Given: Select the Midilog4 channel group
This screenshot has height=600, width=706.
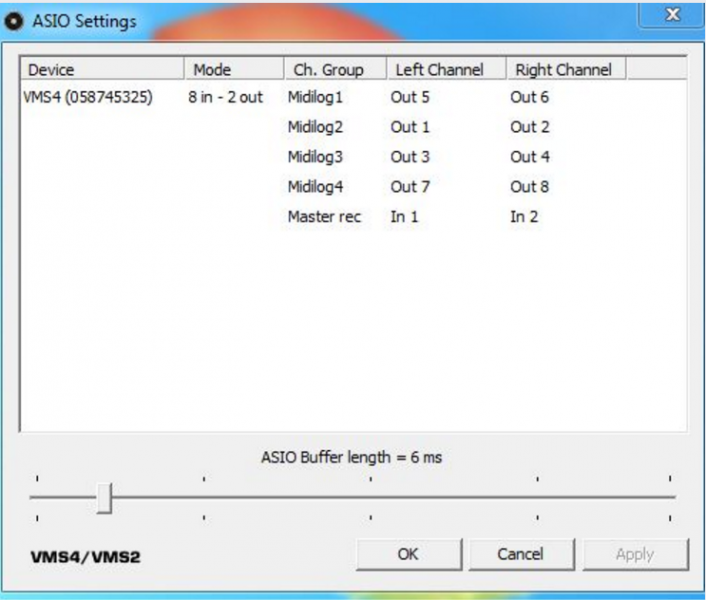Looking at the screenshot, I should (315, 187).
